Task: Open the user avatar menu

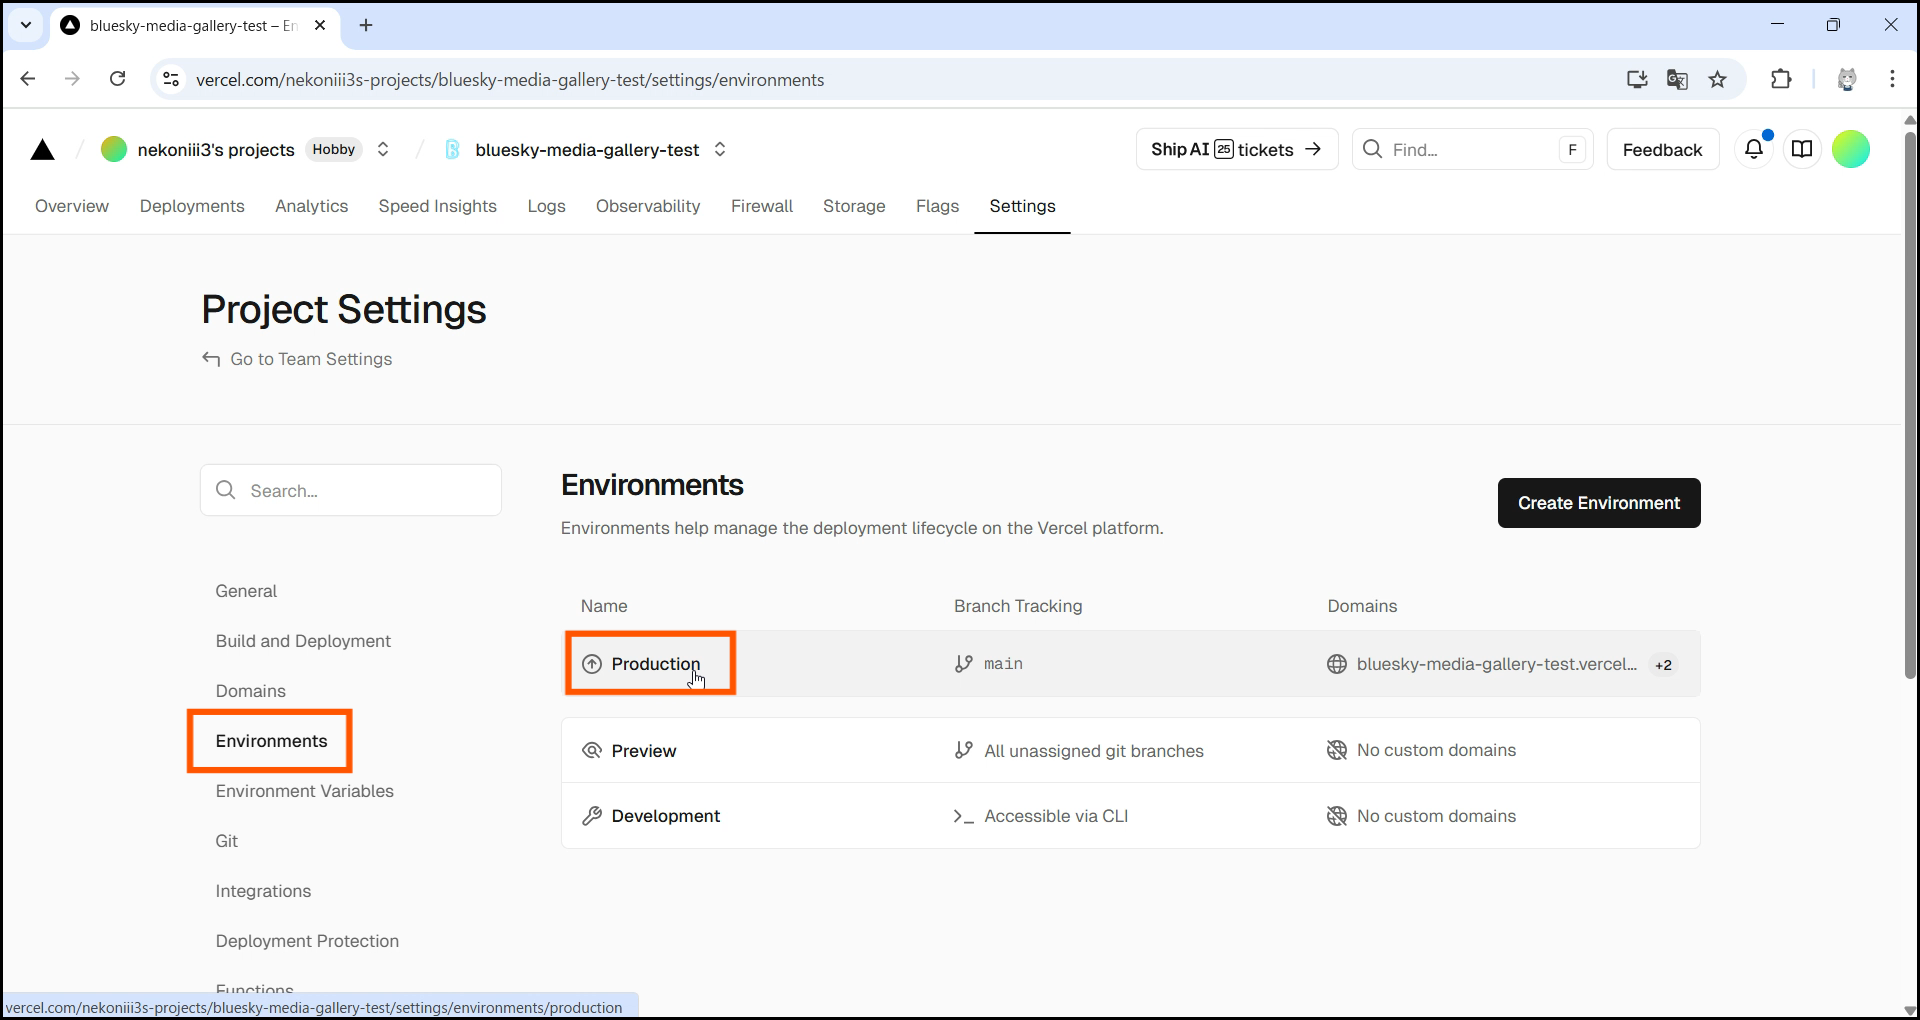Action: [1851, 149]
